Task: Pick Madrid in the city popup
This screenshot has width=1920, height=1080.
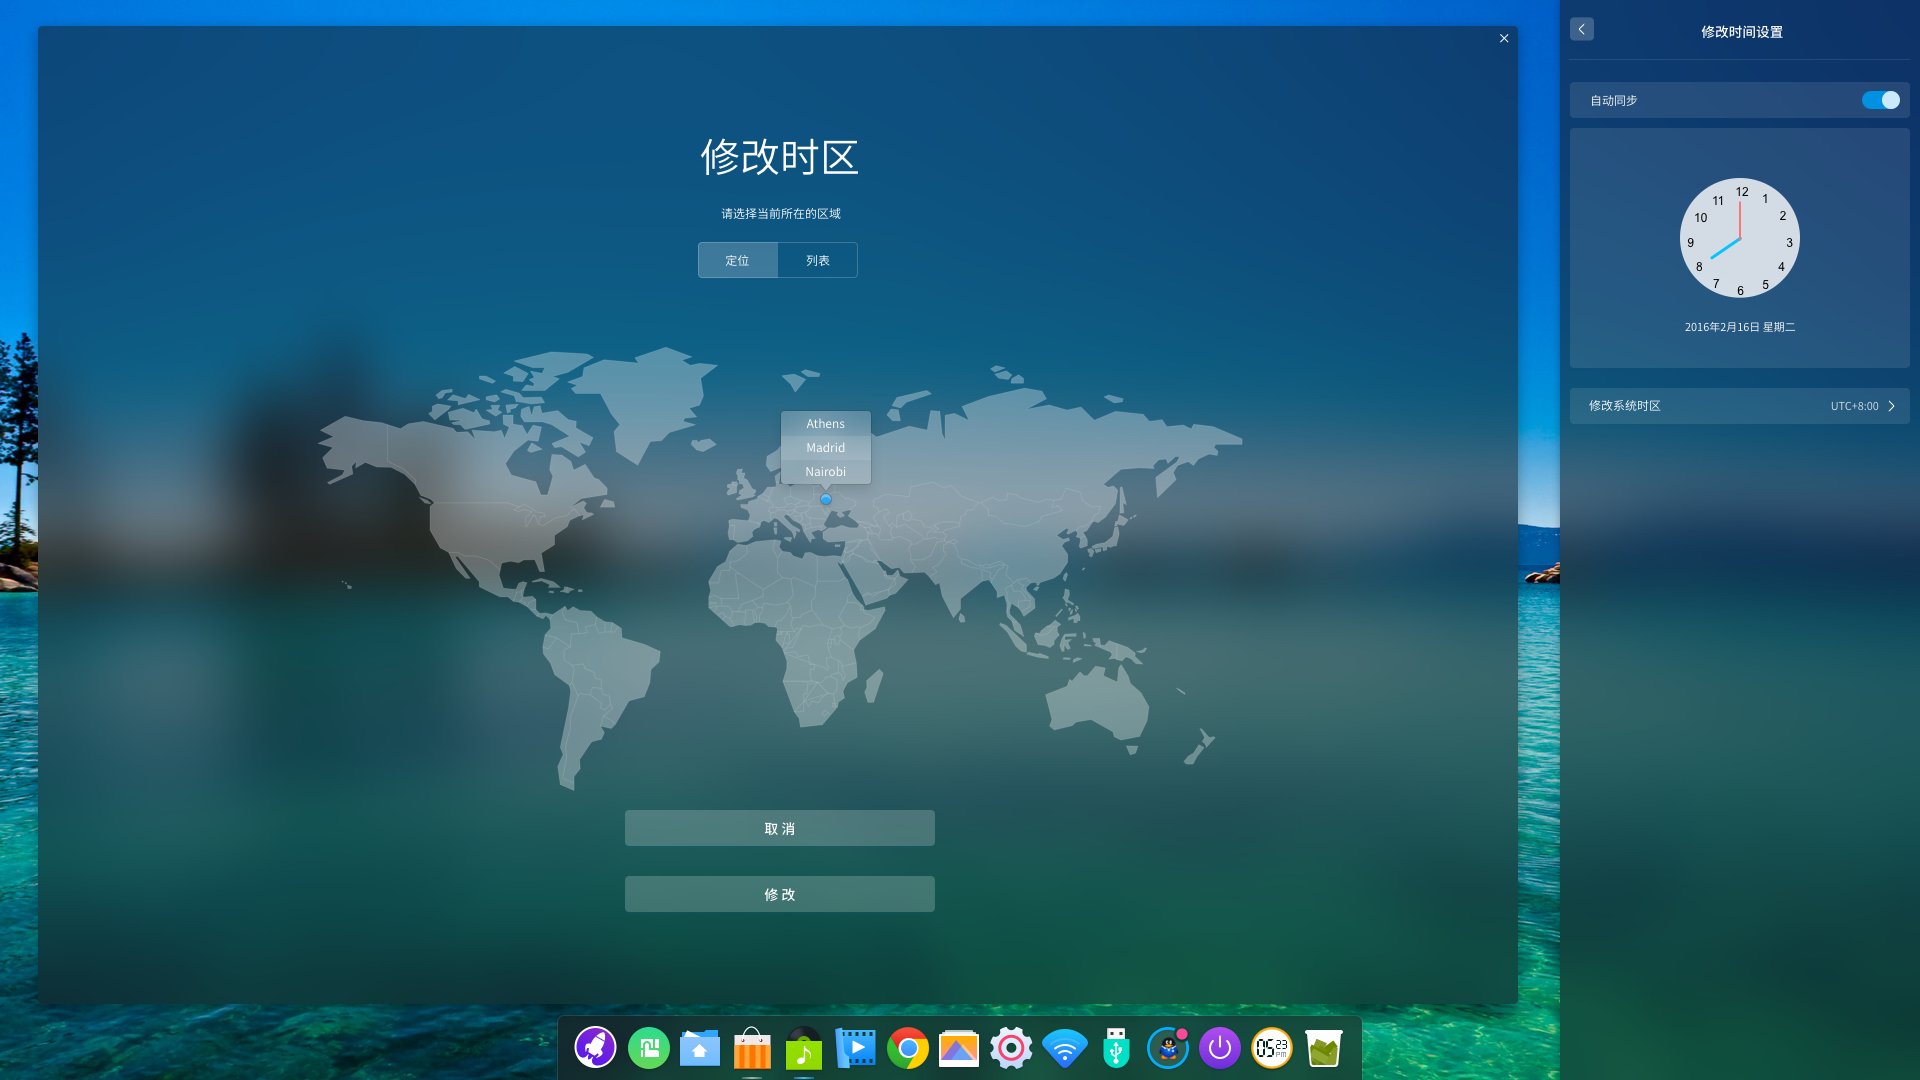Action: [x=825, y=448]
